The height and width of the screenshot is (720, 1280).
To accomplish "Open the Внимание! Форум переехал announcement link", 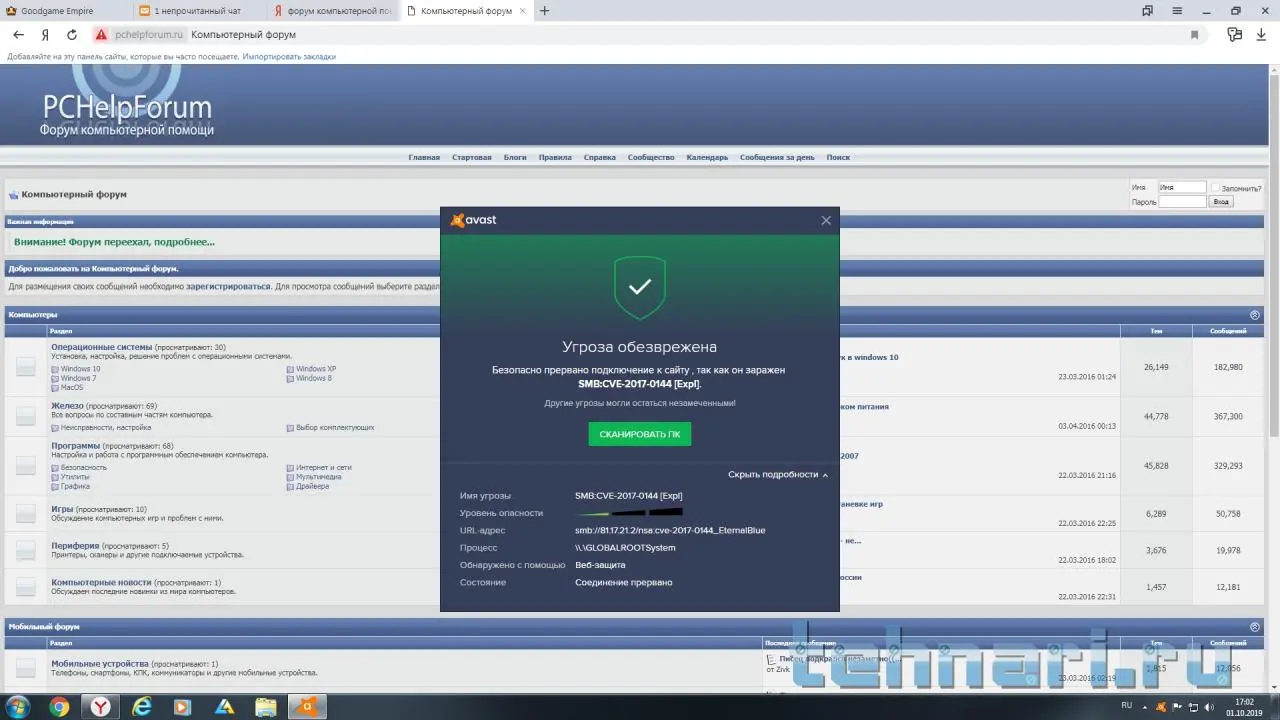I will click(114, 242).
